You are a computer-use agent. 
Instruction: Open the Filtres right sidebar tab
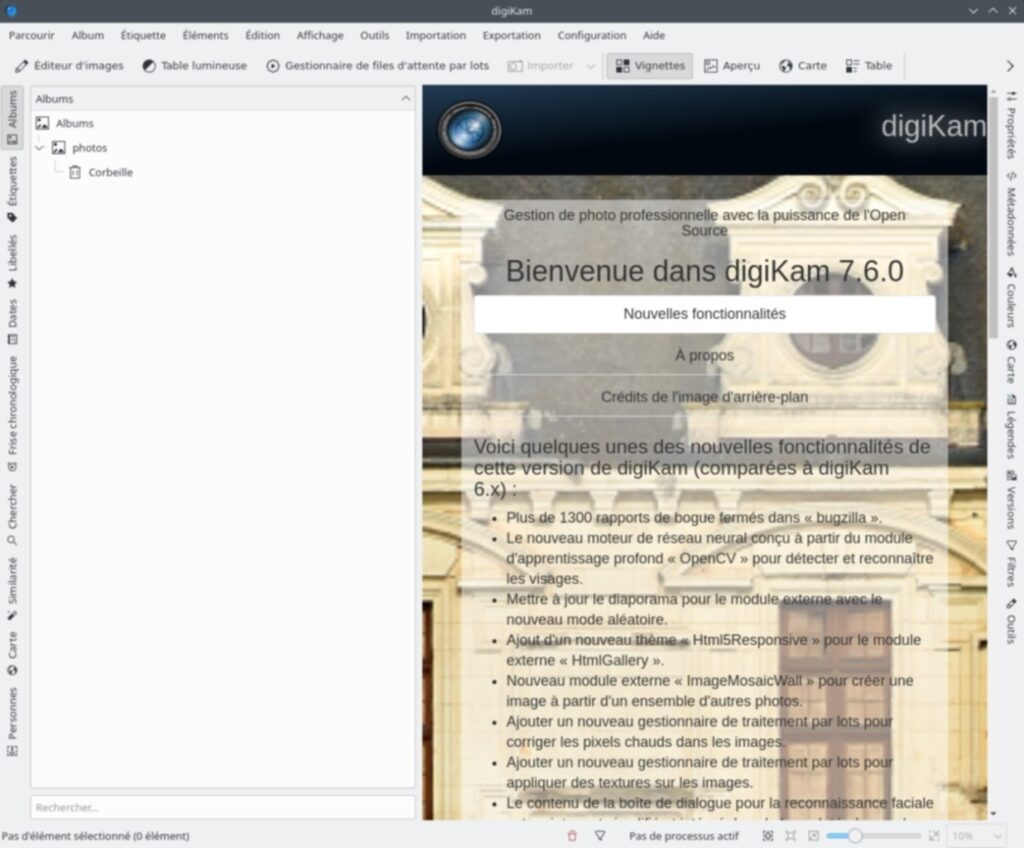[x=1011, y=563]
